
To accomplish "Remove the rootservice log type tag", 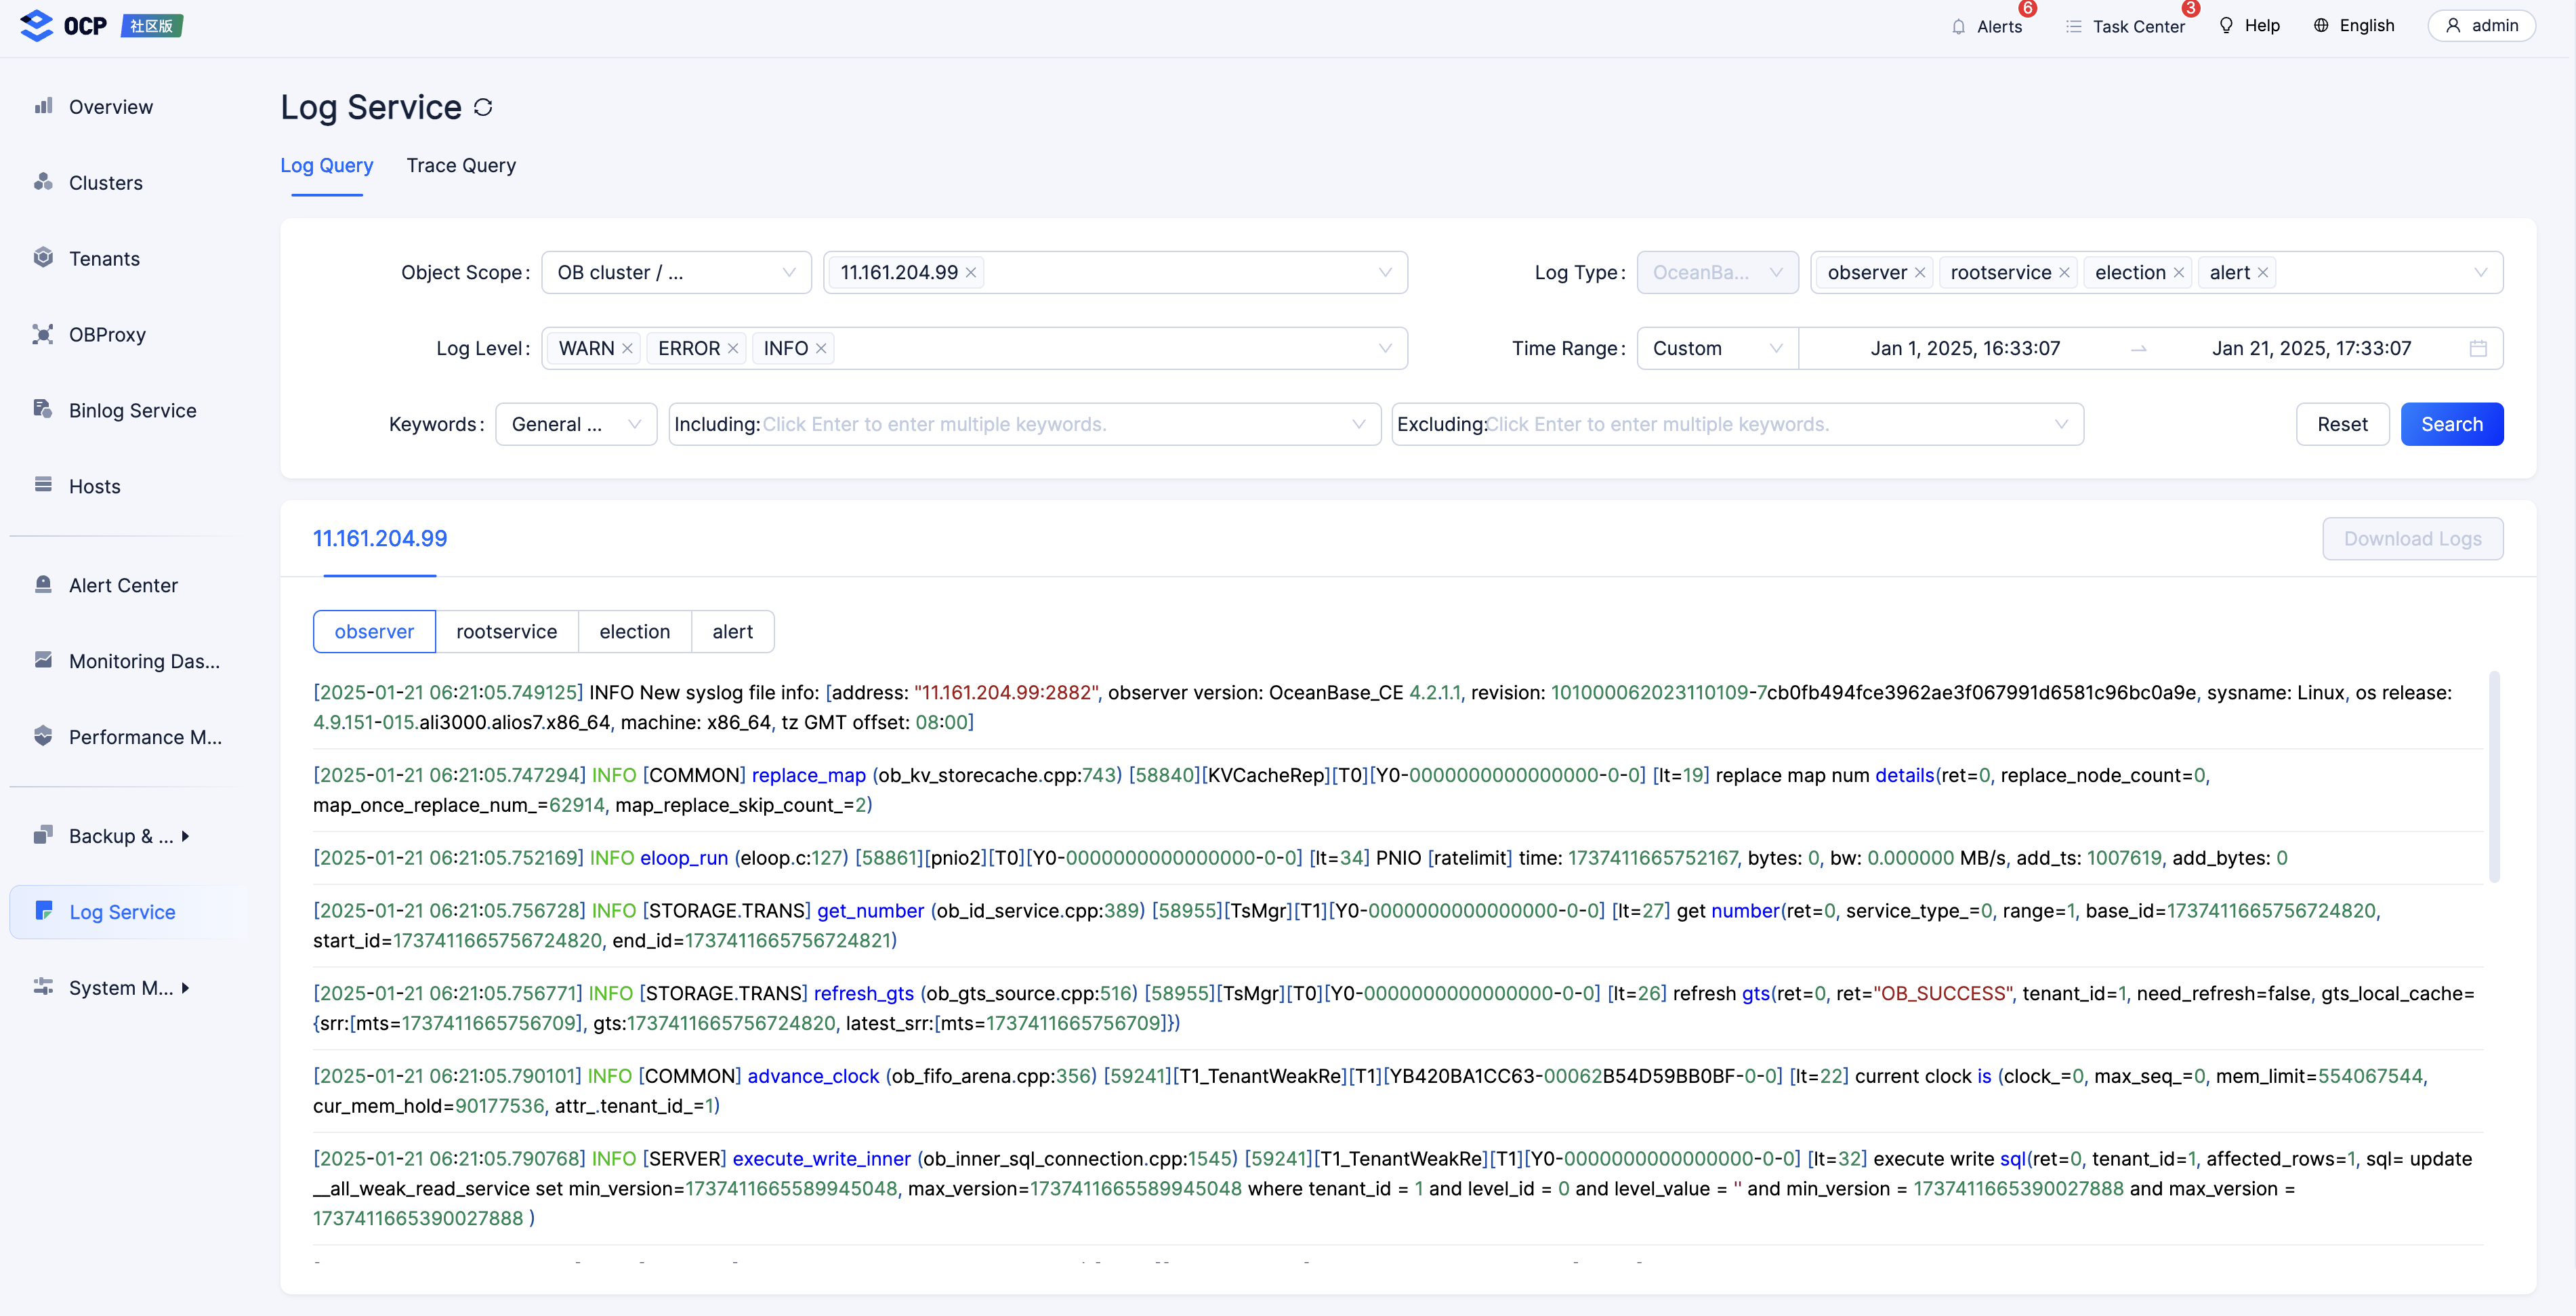I will 2064,273.
